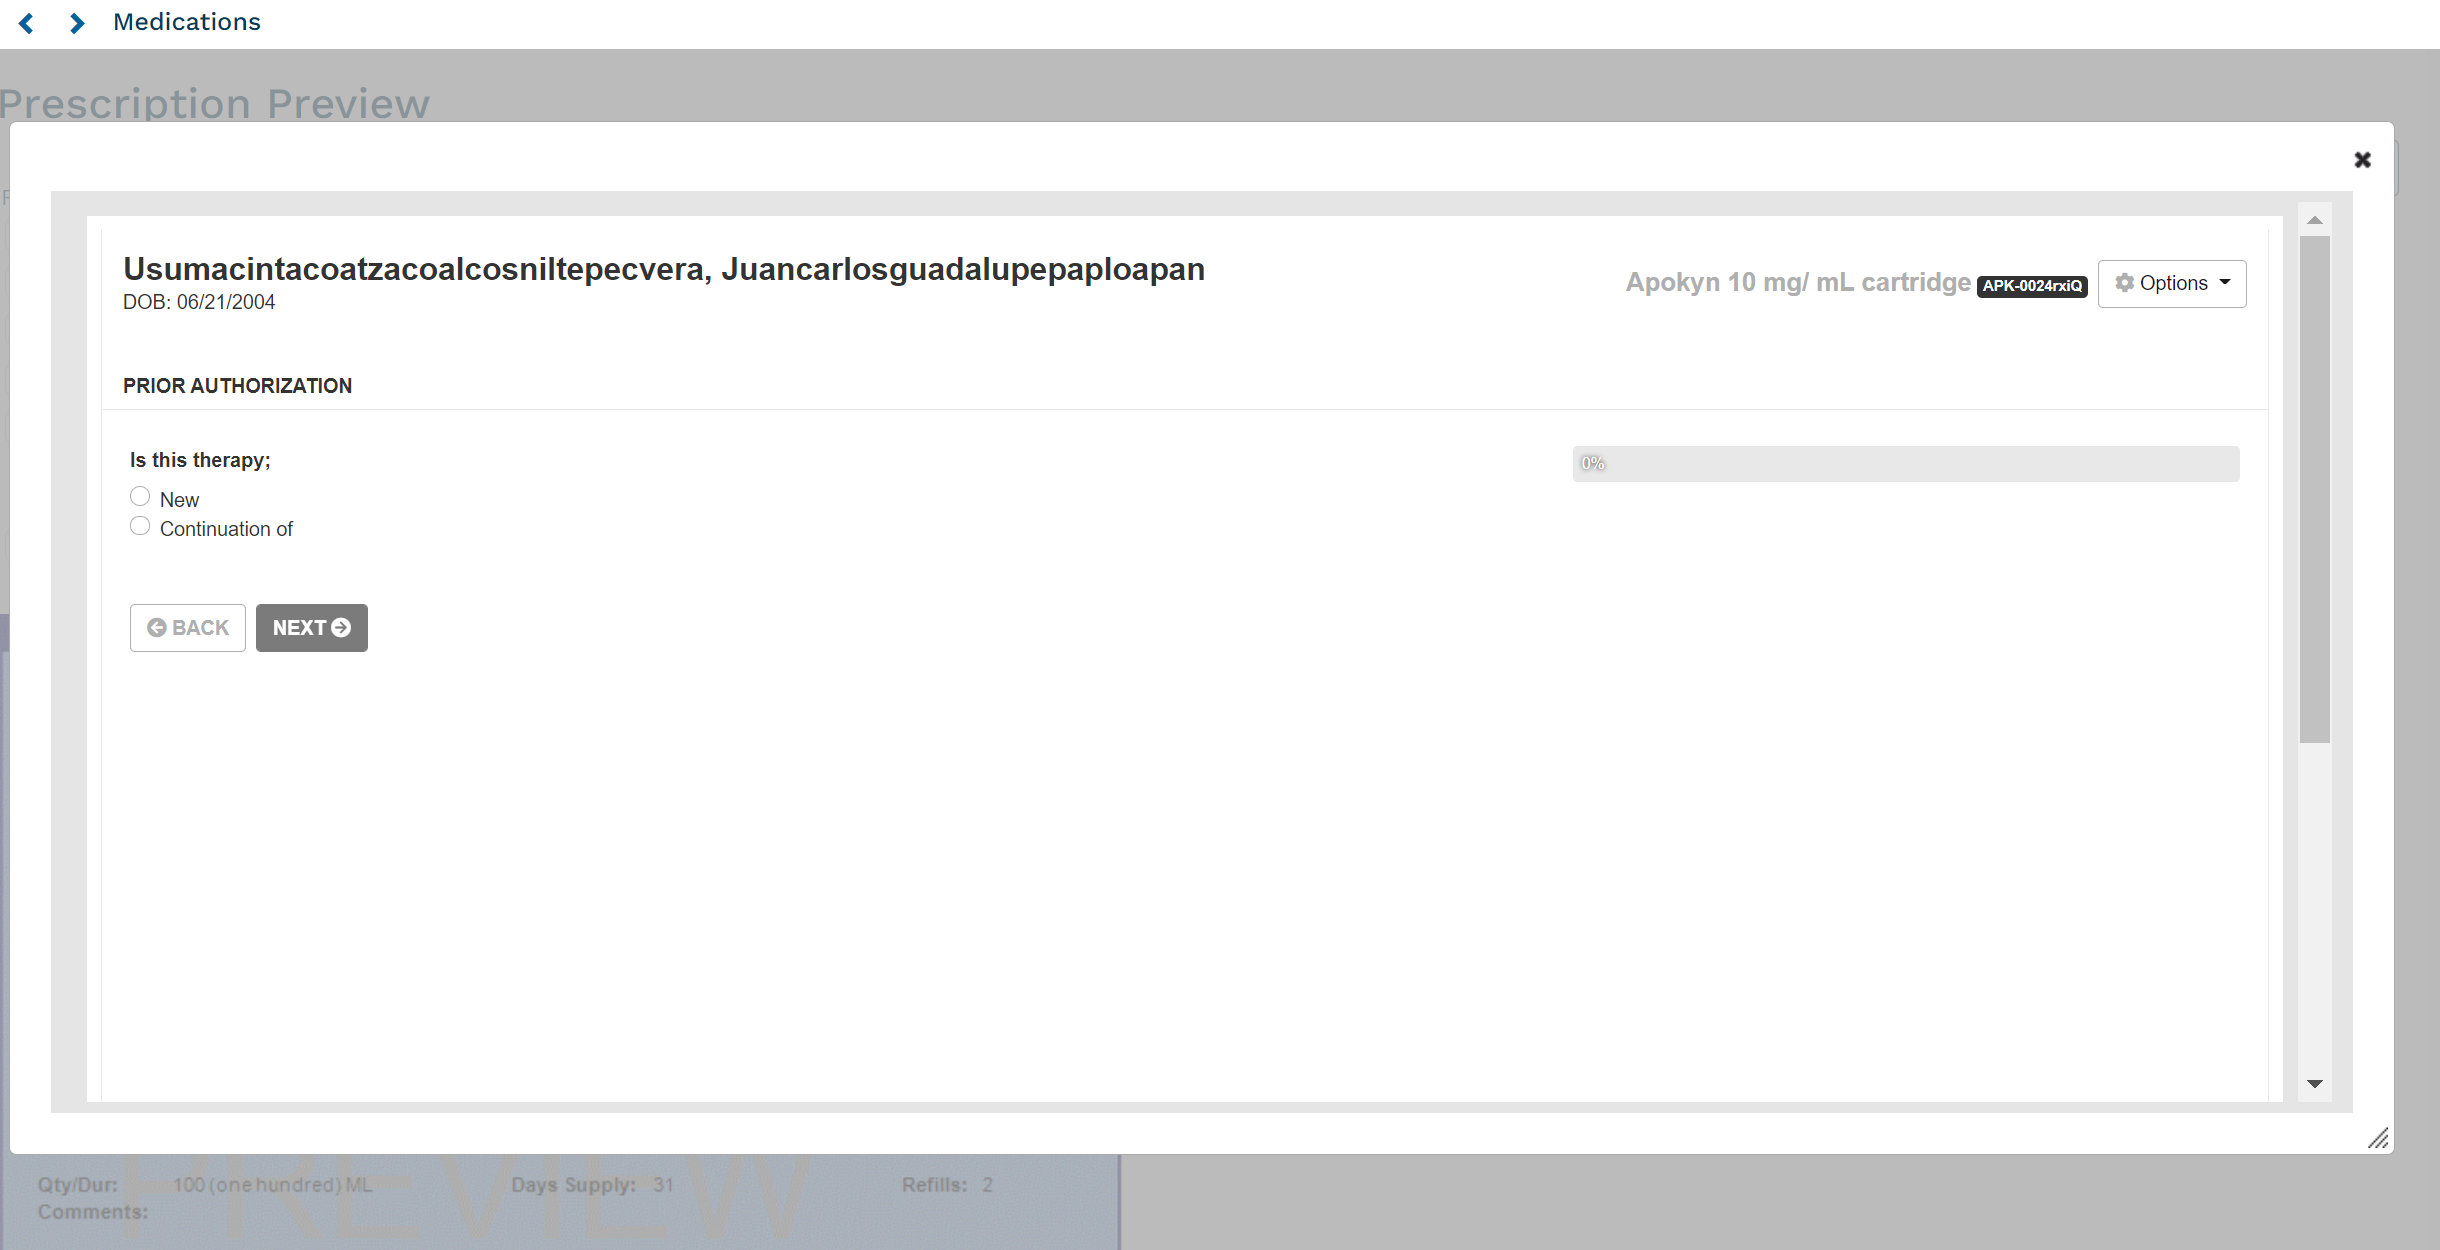Click the BACK button
This screenshot has height=1250, width=2440.
[x=188, y=628]
